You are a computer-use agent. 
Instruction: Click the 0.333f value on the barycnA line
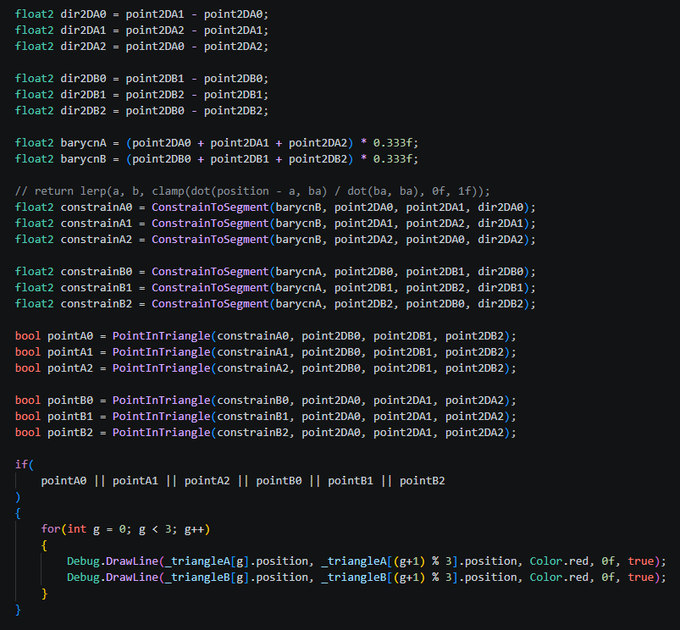392,143
